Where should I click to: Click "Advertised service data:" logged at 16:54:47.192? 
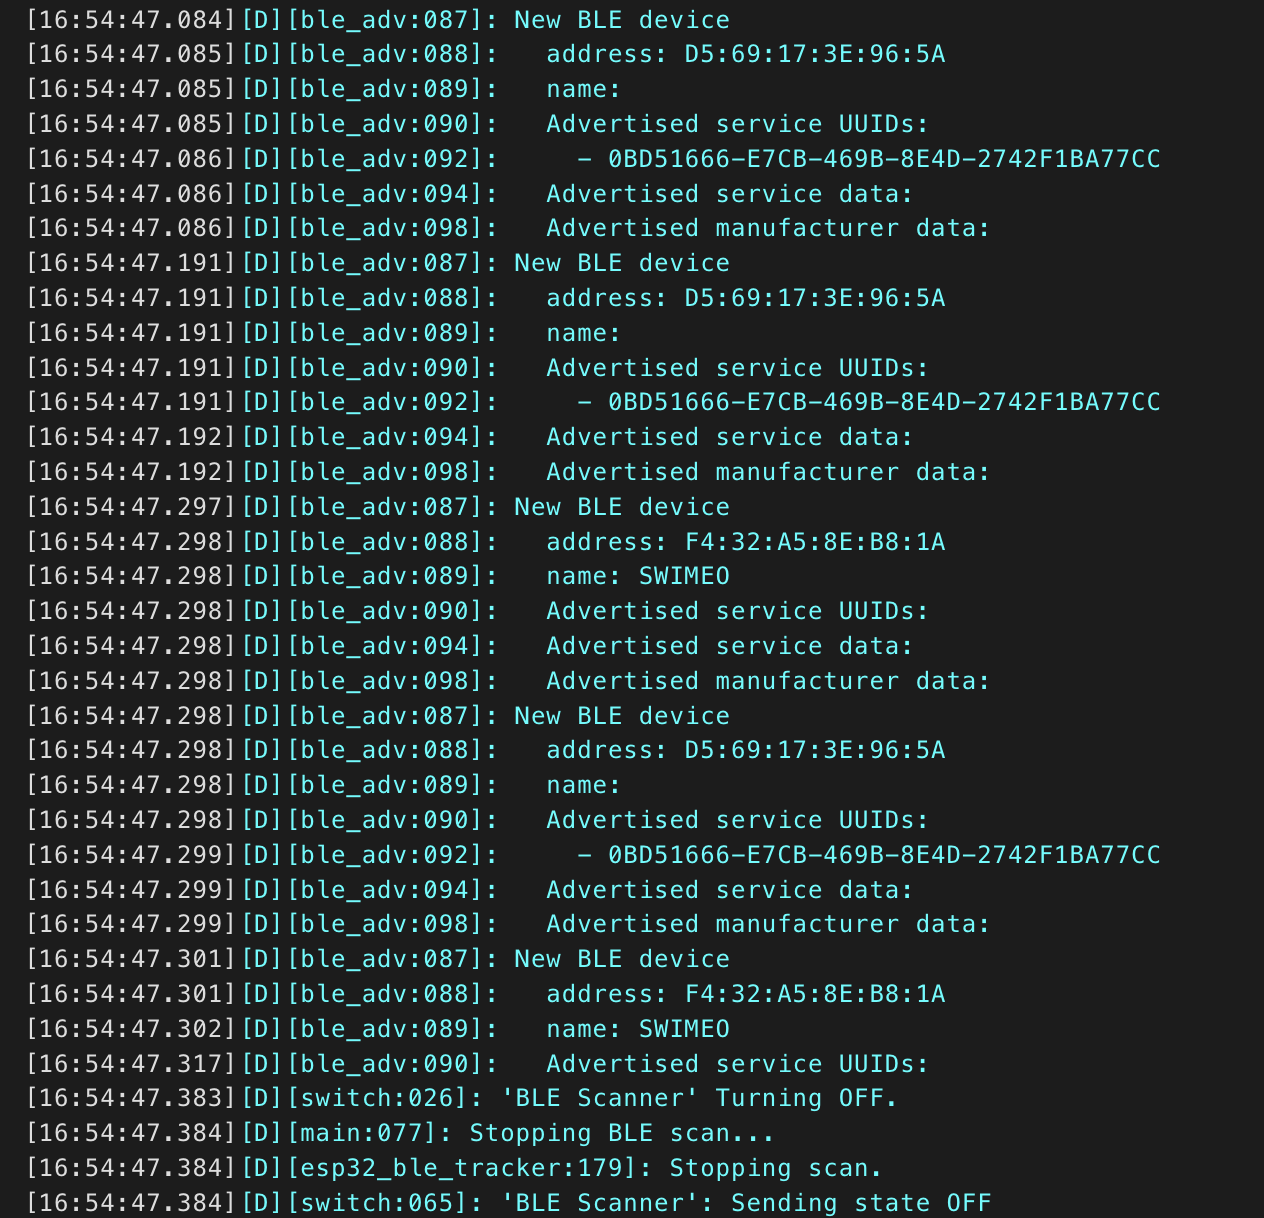point(729,437)
